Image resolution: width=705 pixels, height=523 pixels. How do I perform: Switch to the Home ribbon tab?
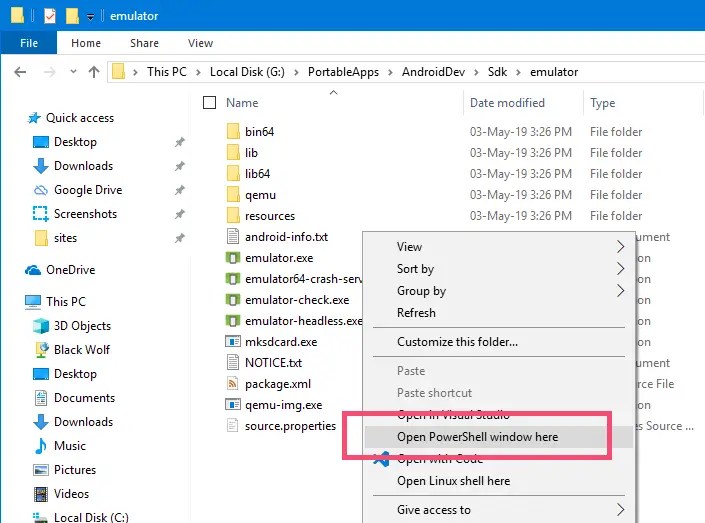point(86,43)
